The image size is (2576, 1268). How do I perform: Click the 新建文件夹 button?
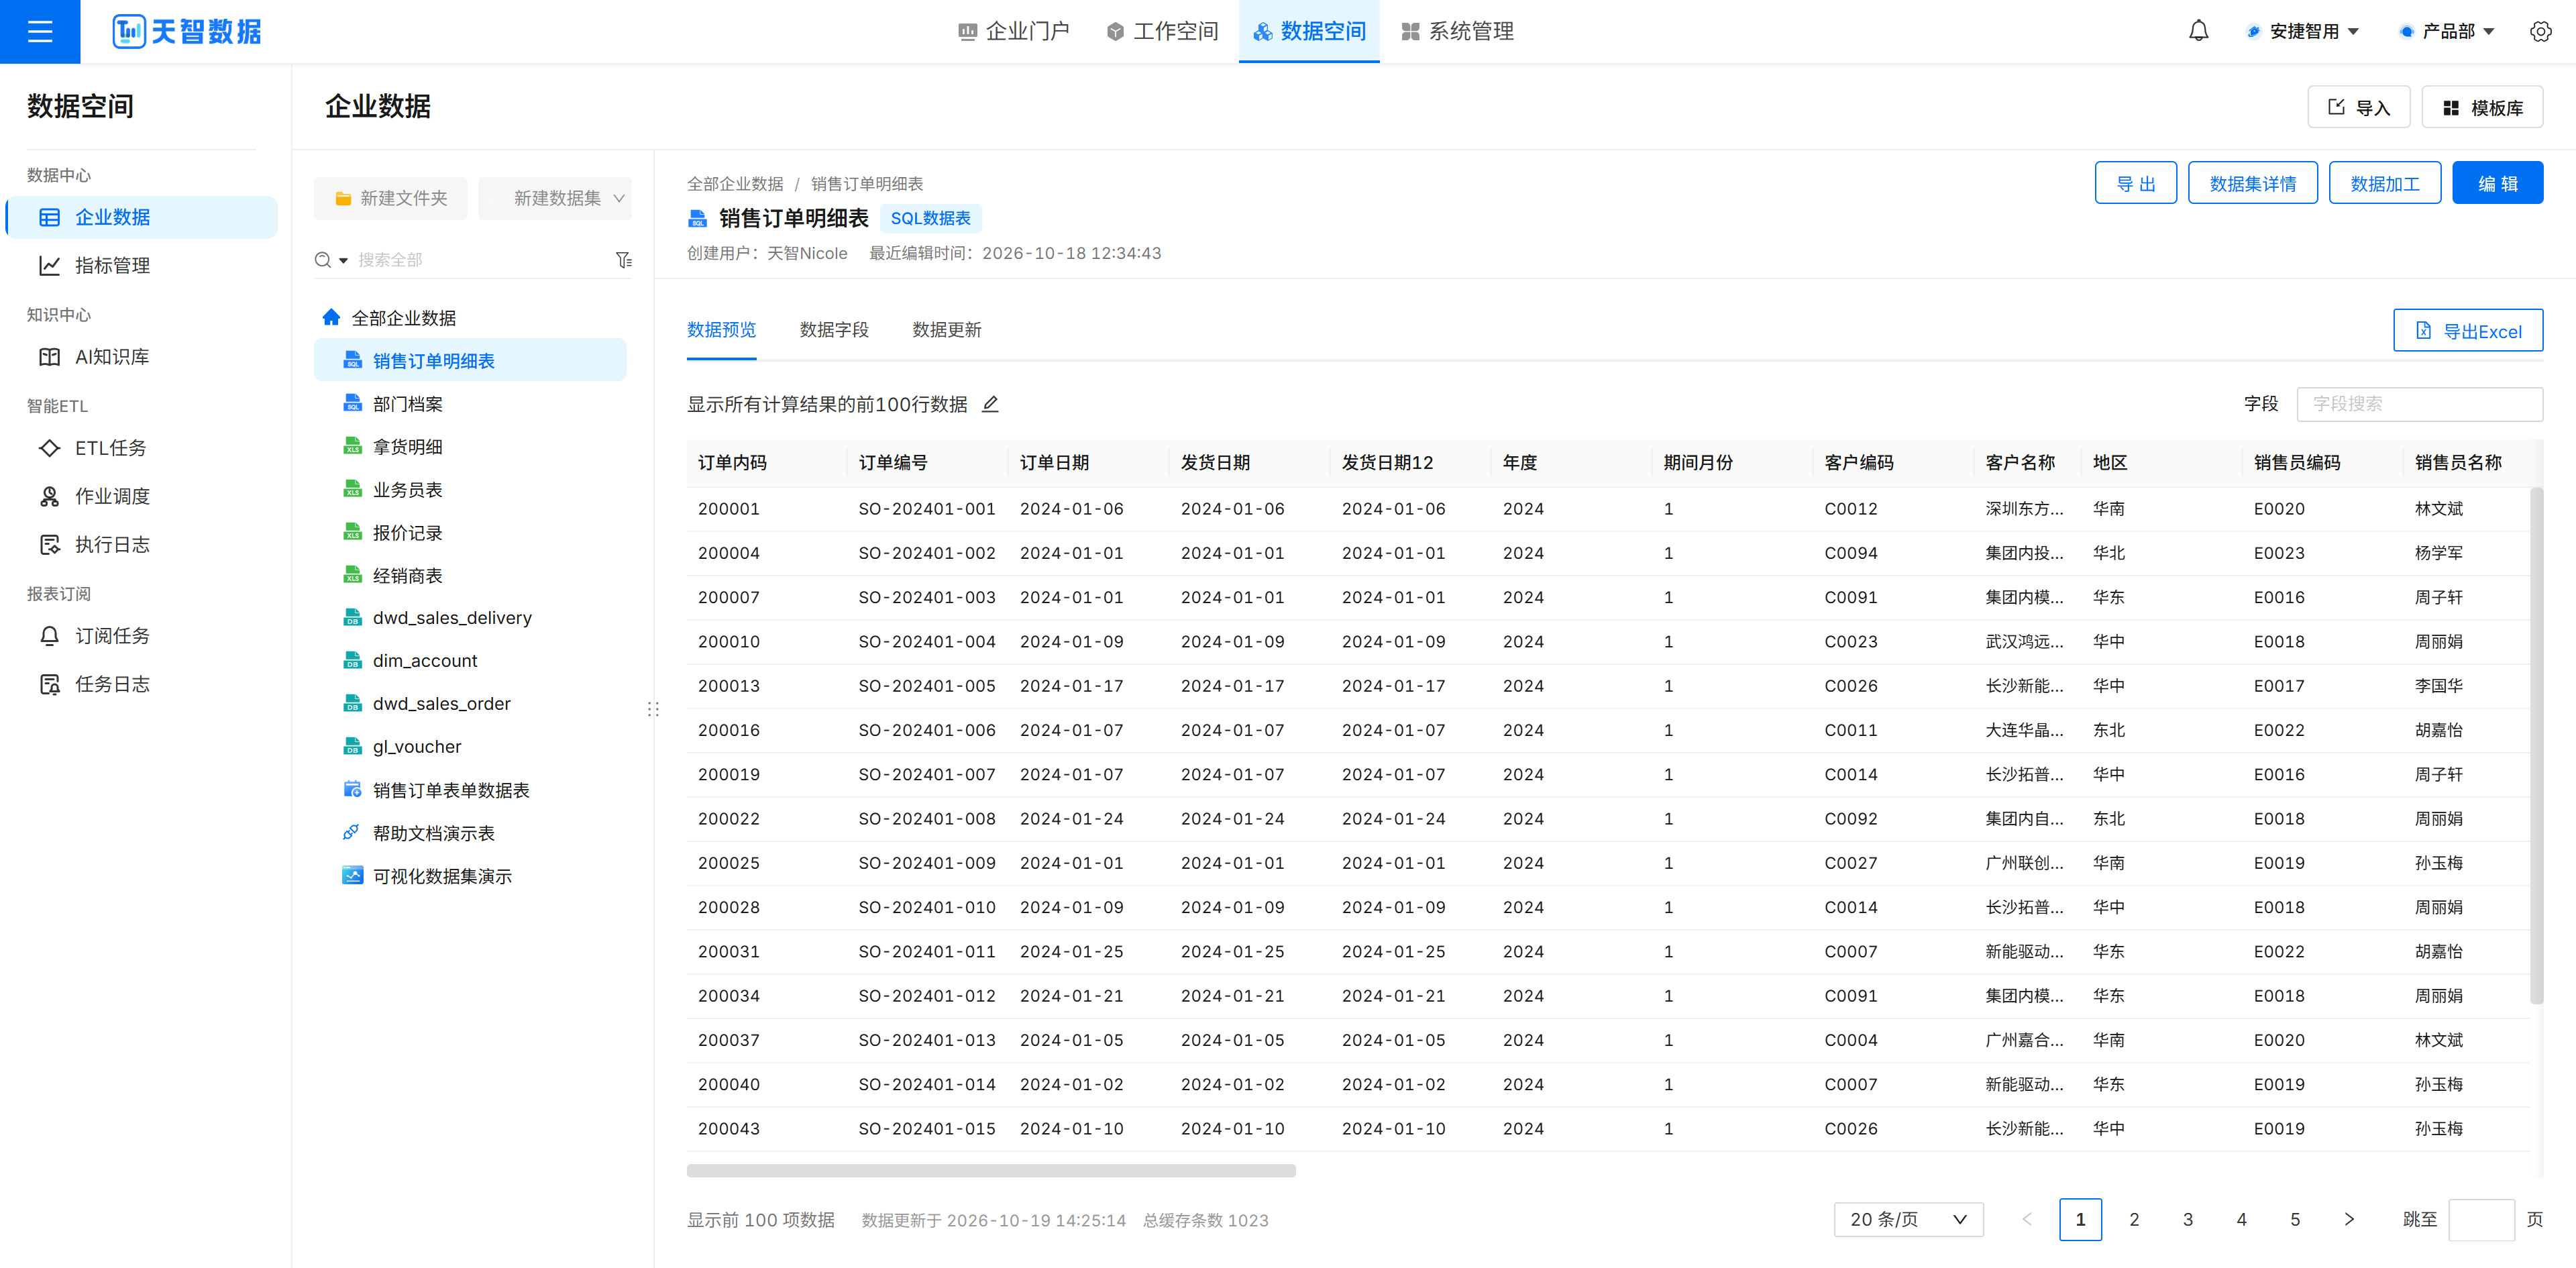pyautogui.click(x=390, y=198)
